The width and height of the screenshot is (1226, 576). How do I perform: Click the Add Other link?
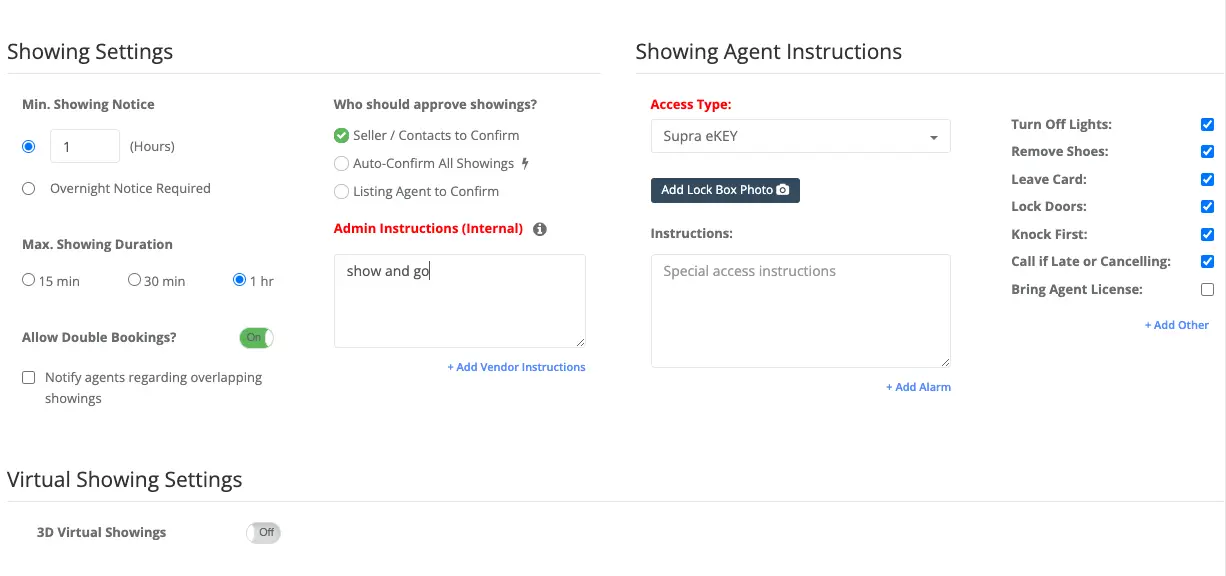point(1176,325)
